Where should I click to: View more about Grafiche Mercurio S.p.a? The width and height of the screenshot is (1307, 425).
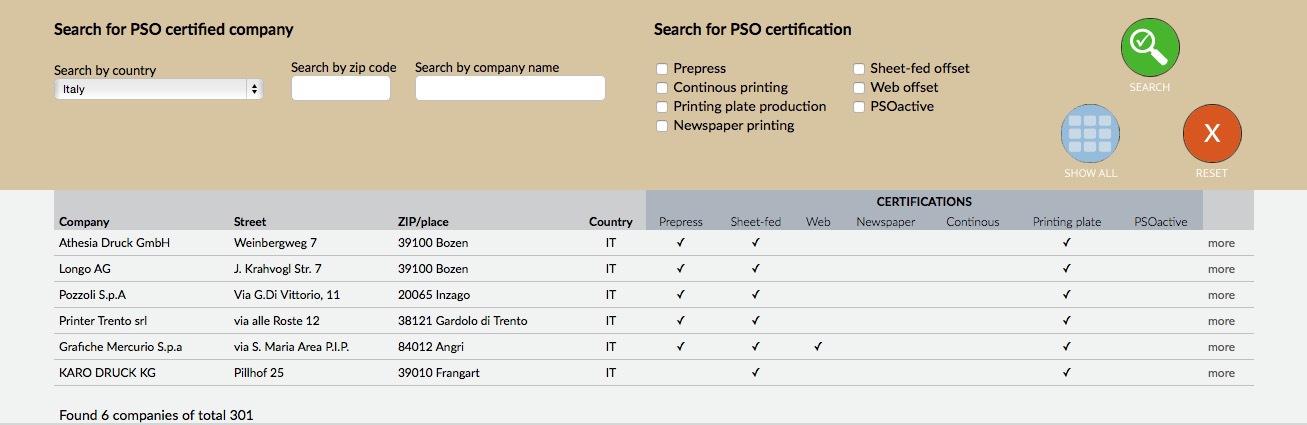point(1221,347)
